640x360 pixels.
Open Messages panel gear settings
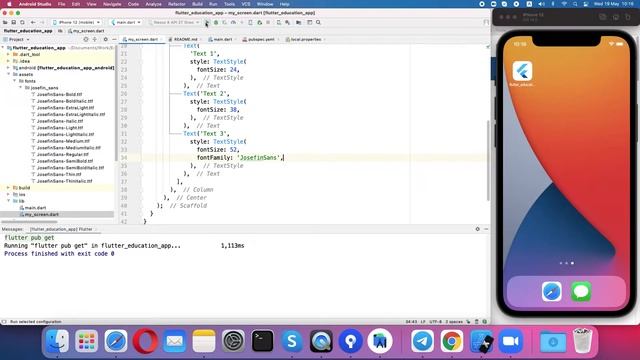pyautogui.click(x=478, y=229)
